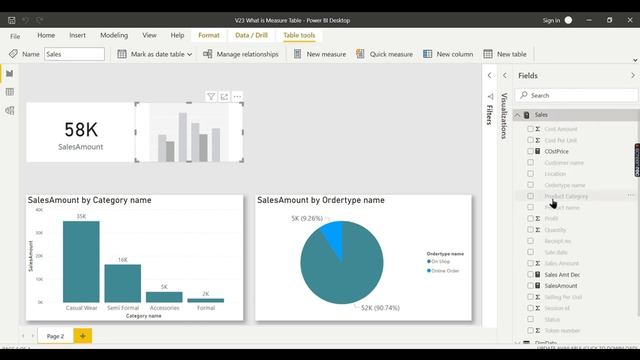
Task: Select the Page 2 tab
Action: [x=56, y=336]
